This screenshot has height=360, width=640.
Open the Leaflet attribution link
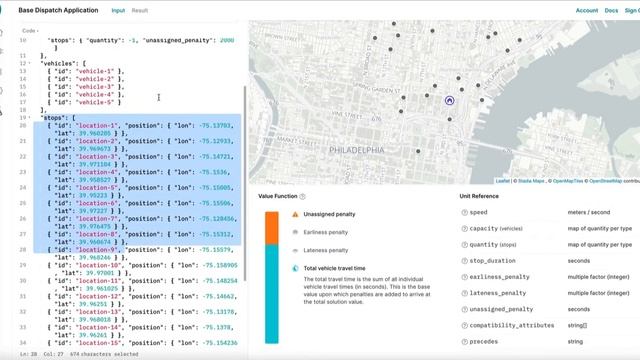click(x=502, y=181)
